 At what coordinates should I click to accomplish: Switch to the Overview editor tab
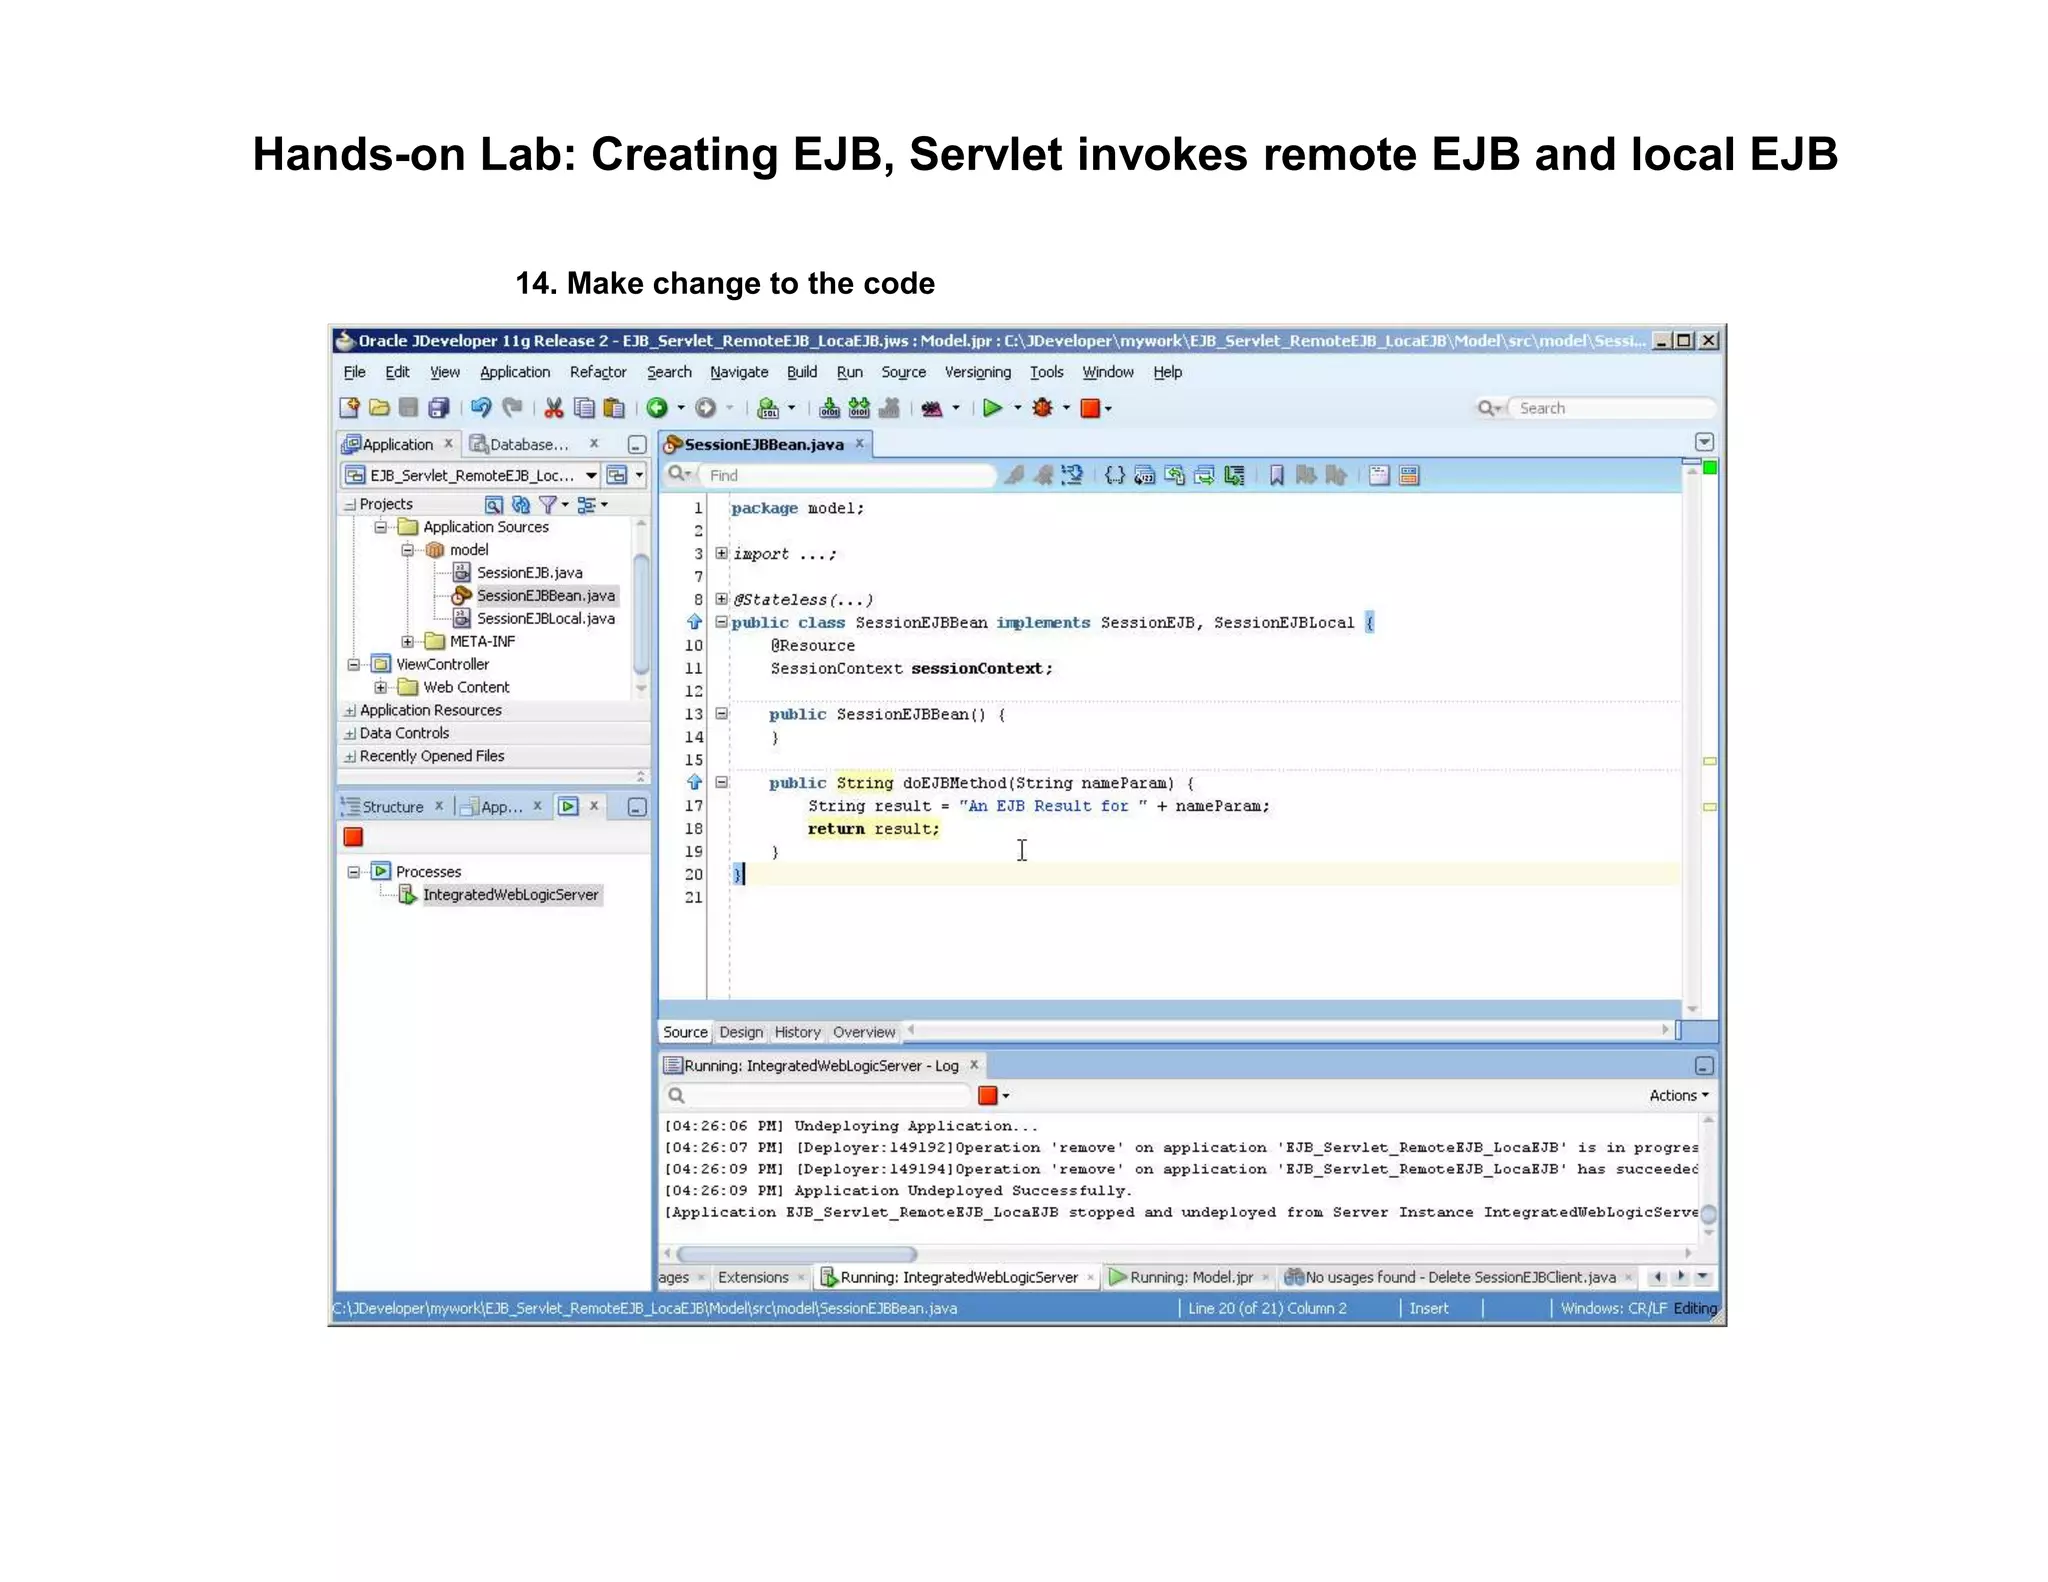[864, 1032]
